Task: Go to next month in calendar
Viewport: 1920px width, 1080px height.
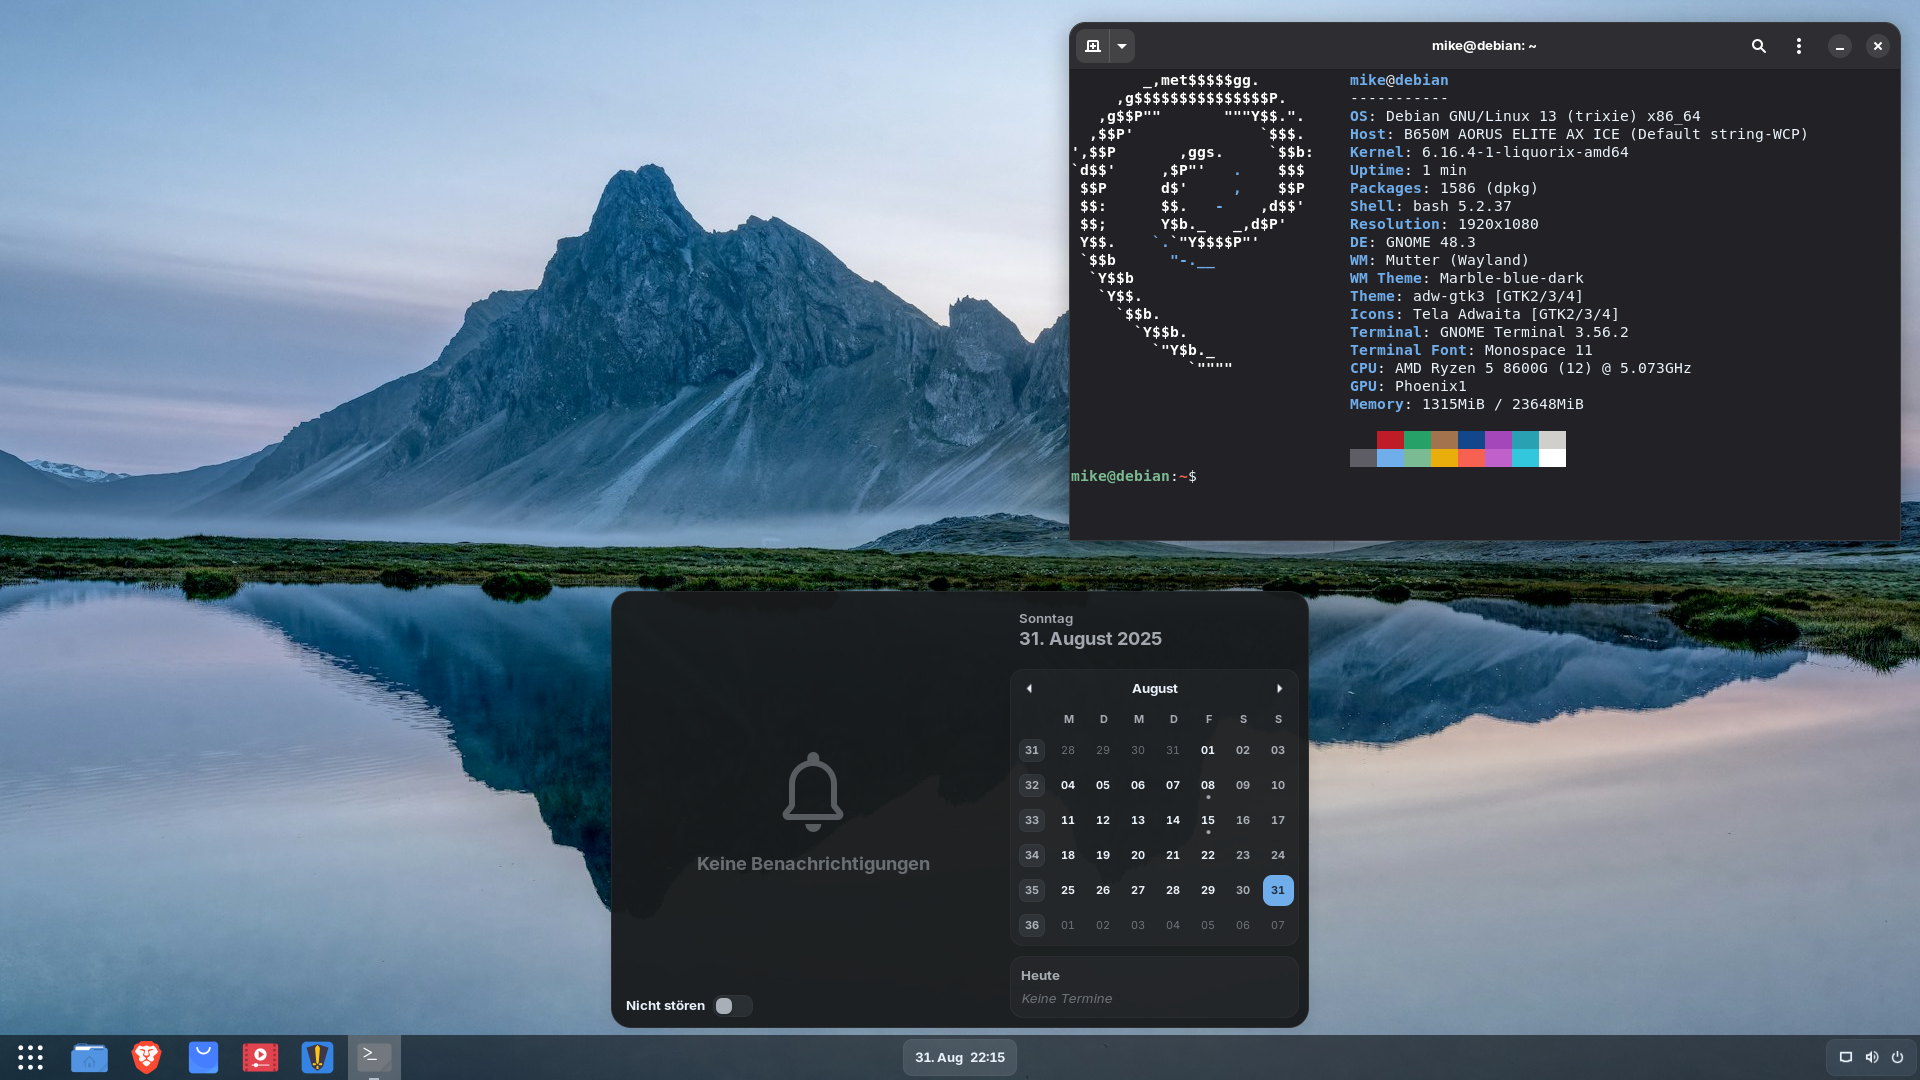Action: [1279, 689]
